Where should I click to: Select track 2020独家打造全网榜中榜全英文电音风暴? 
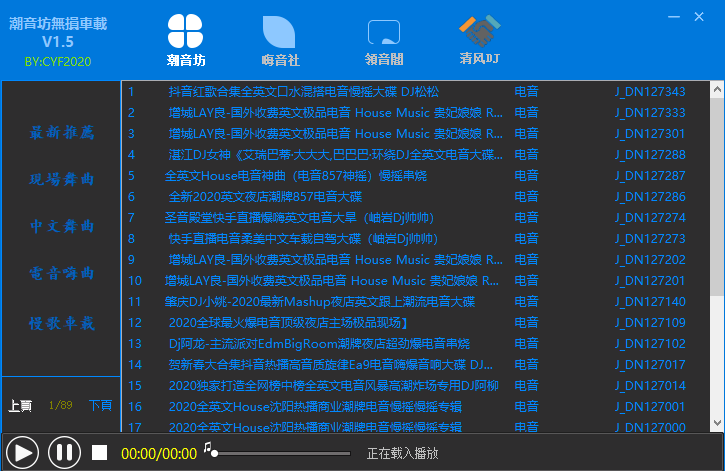[x=333, y=386]
